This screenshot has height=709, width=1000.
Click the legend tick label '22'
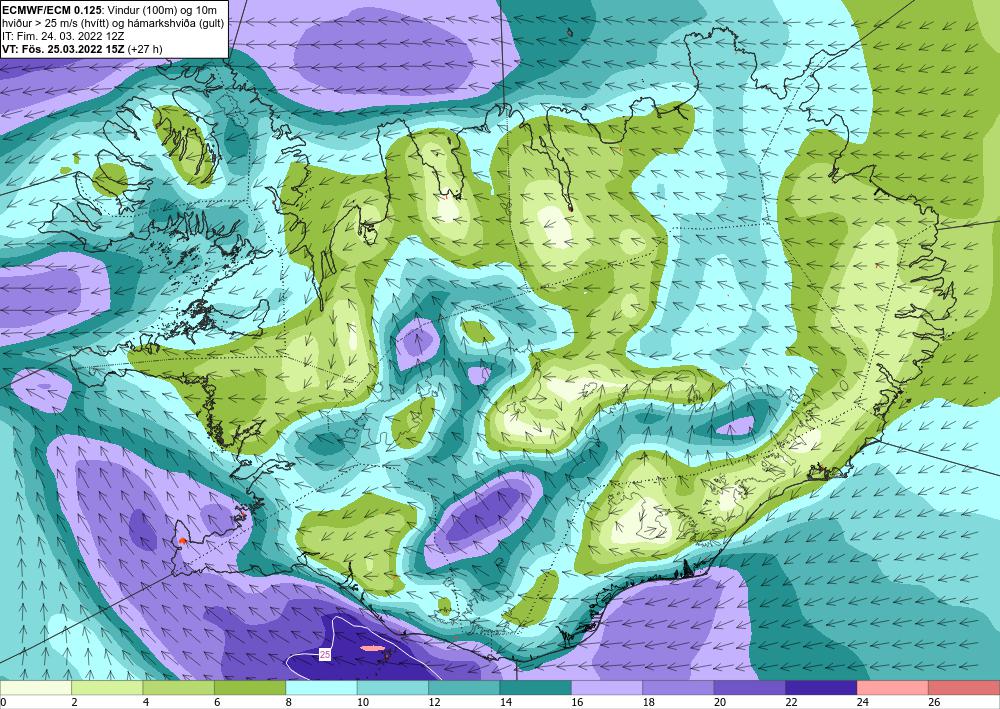click(x=791, y=702)
